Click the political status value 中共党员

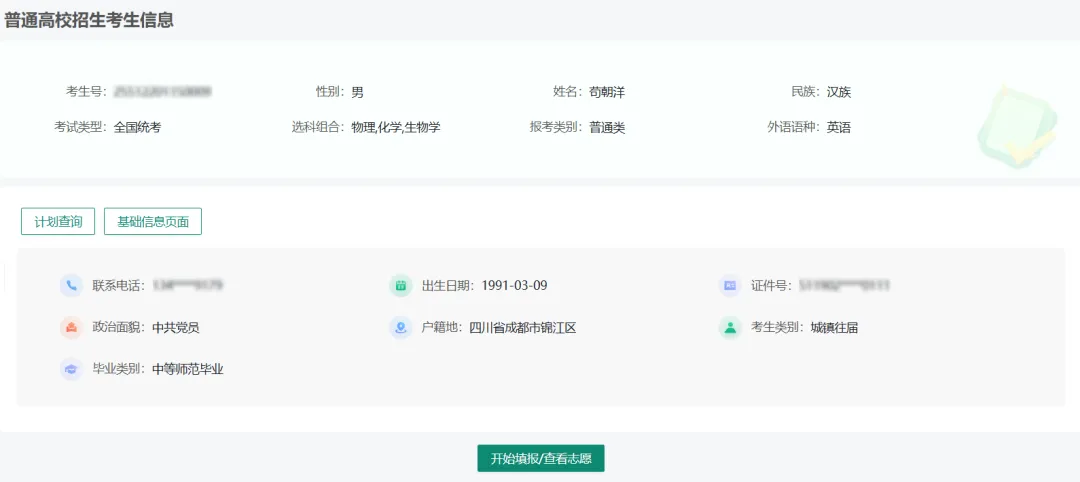tap(176, 328)
